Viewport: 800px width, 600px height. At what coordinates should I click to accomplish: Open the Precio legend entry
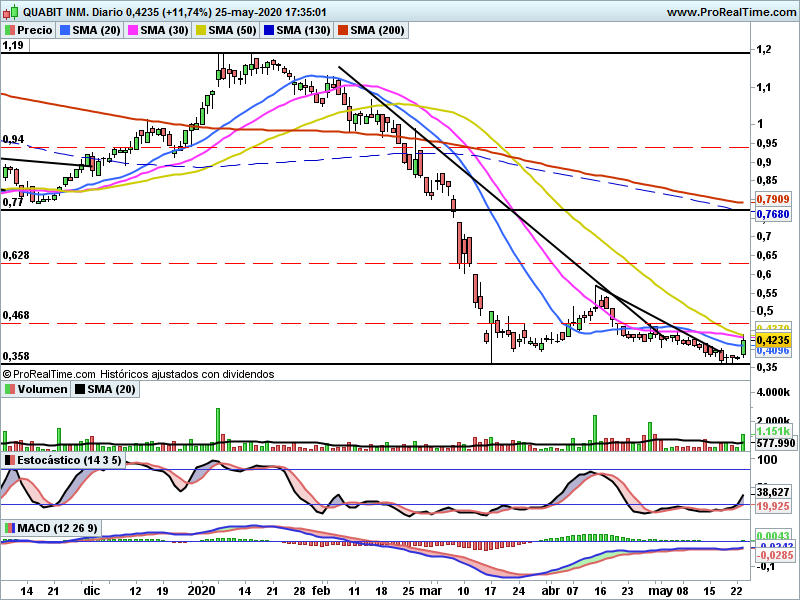click(x=29, y=30)
